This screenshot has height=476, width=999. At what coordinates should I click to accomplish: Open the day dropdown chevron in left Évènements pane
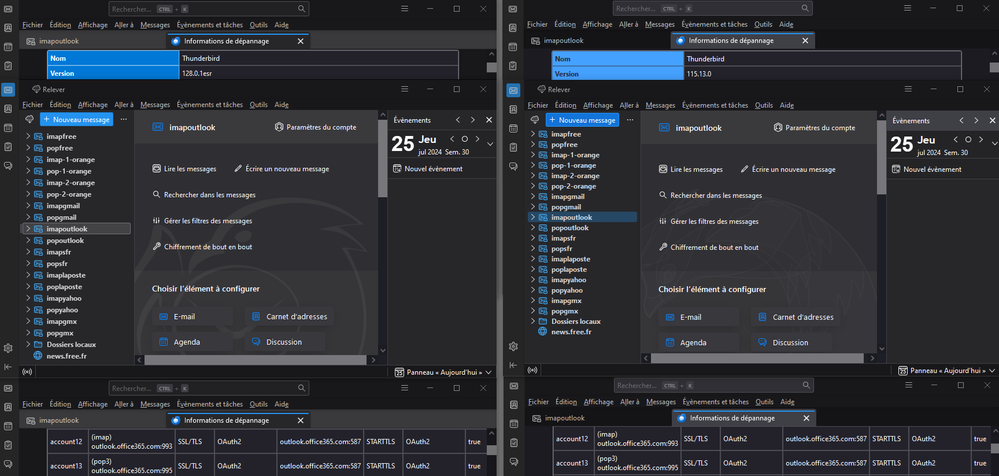(490, 144)
